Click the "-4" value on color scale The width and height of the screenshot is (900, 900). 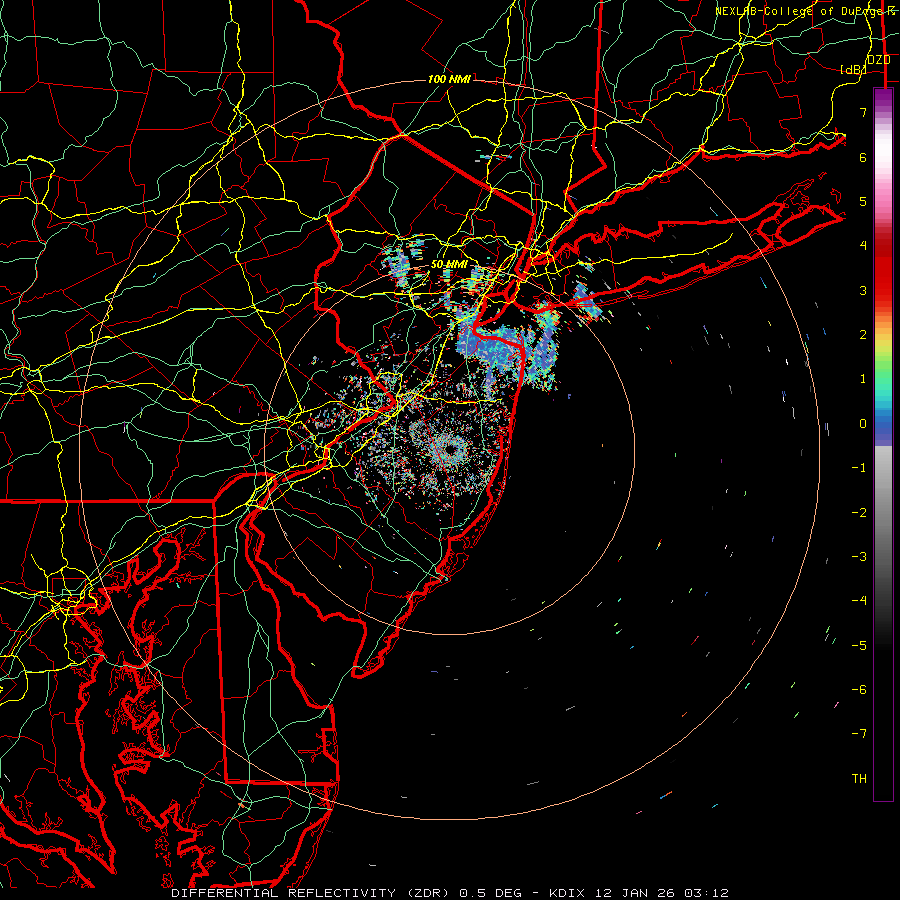tap(859, 601)
